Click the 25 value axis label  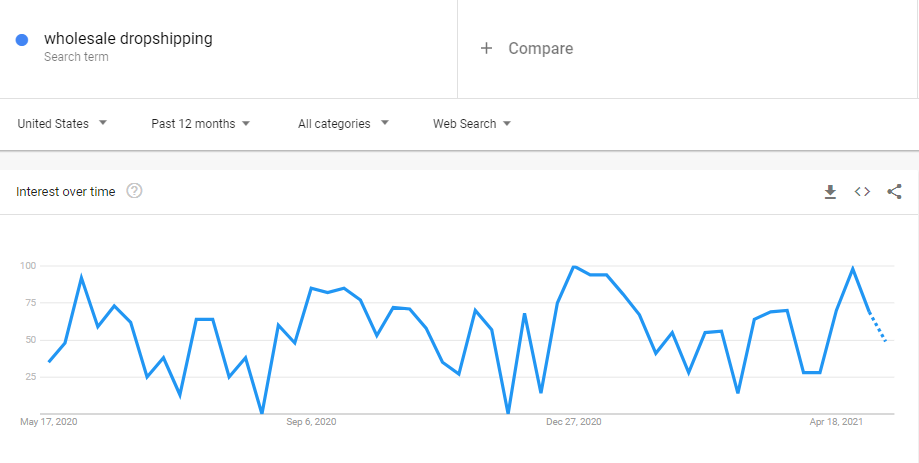29,377
